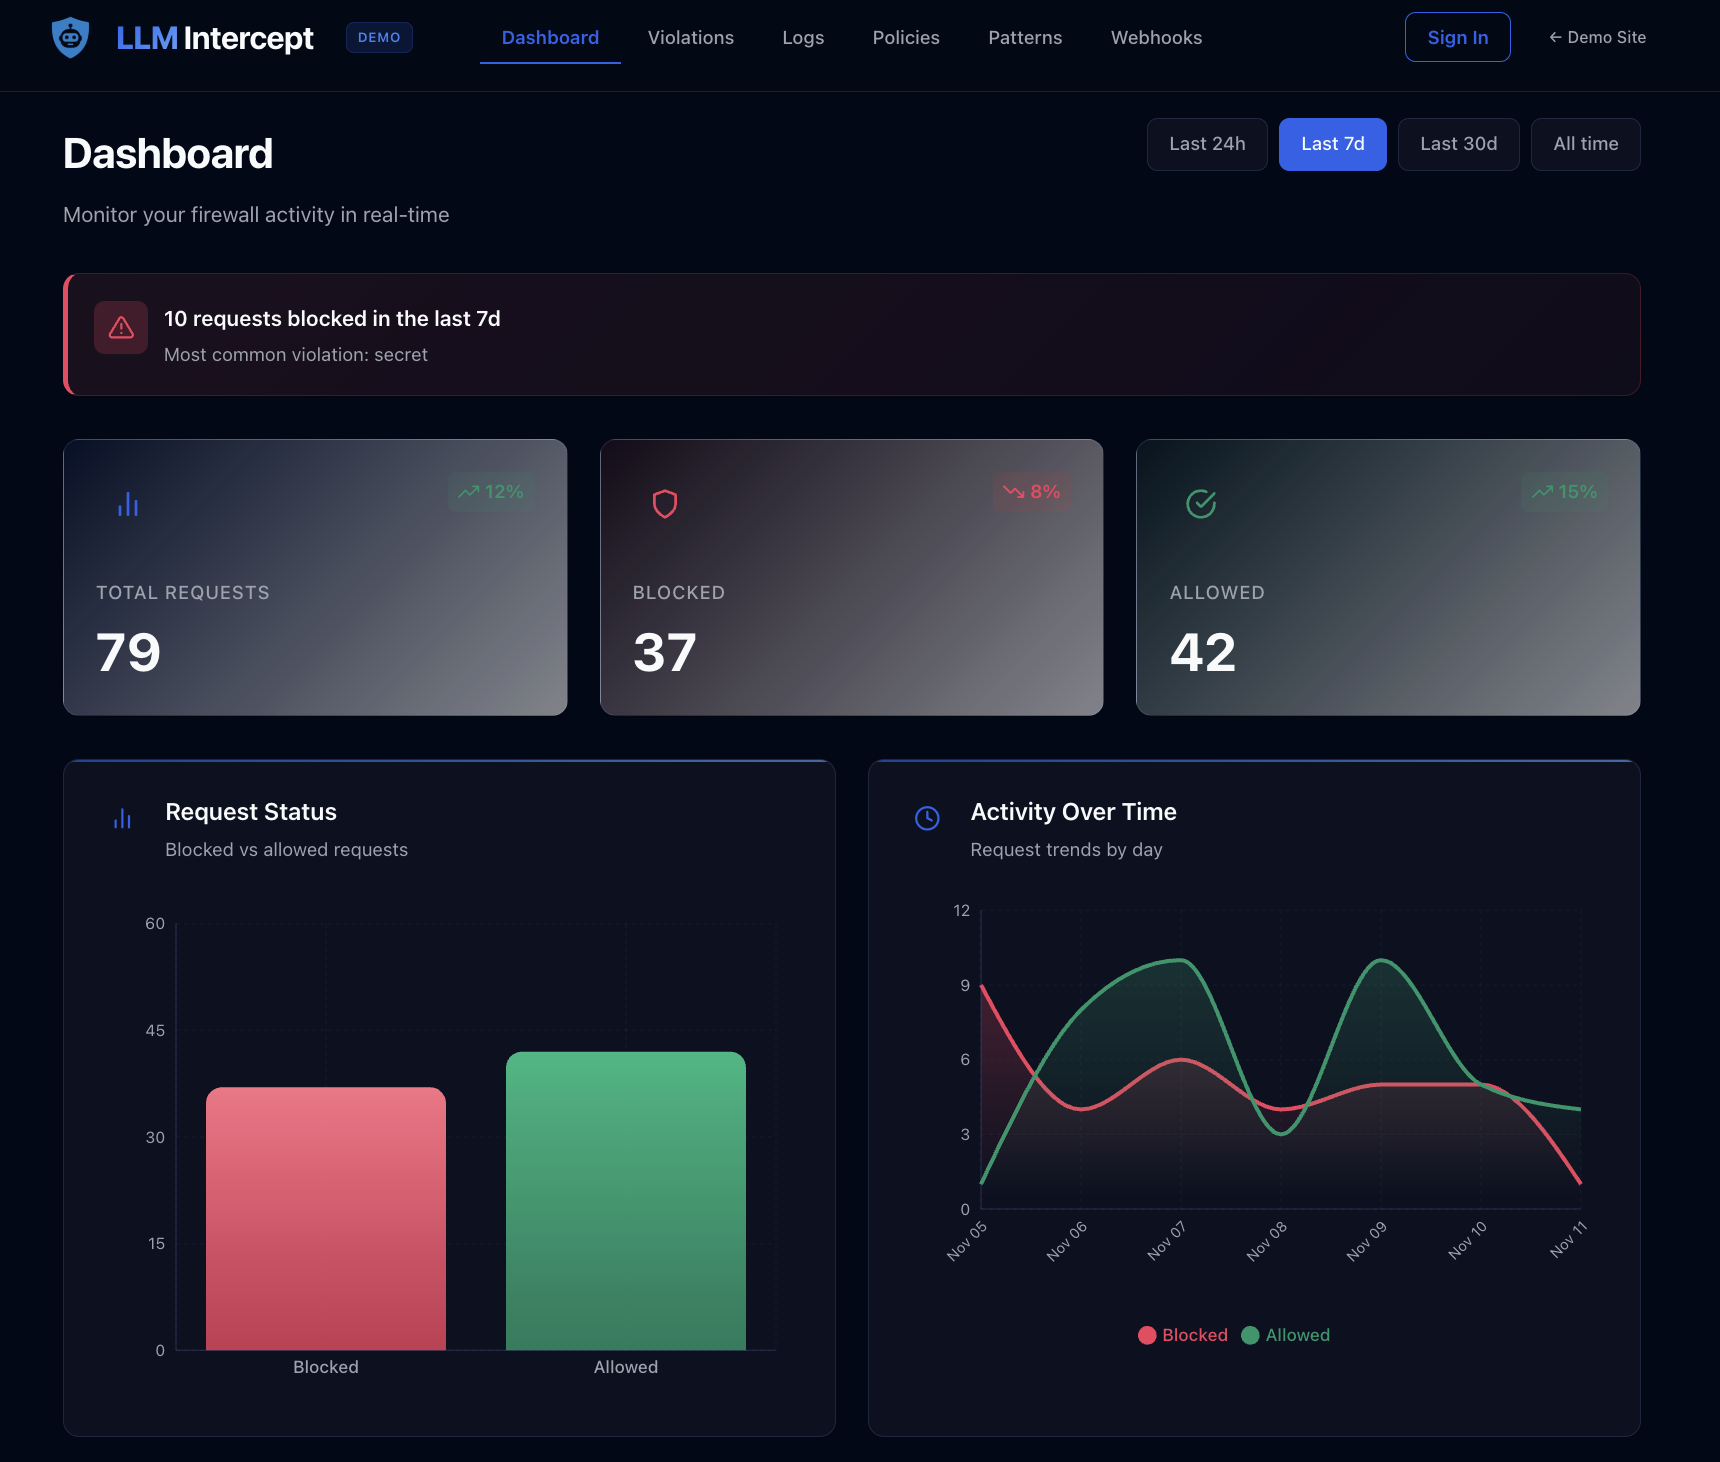Click the green Allowed bar in Request Status
This screenshot has width=1720, height=1462.
pyautogui.click(x=625, y=1200)
